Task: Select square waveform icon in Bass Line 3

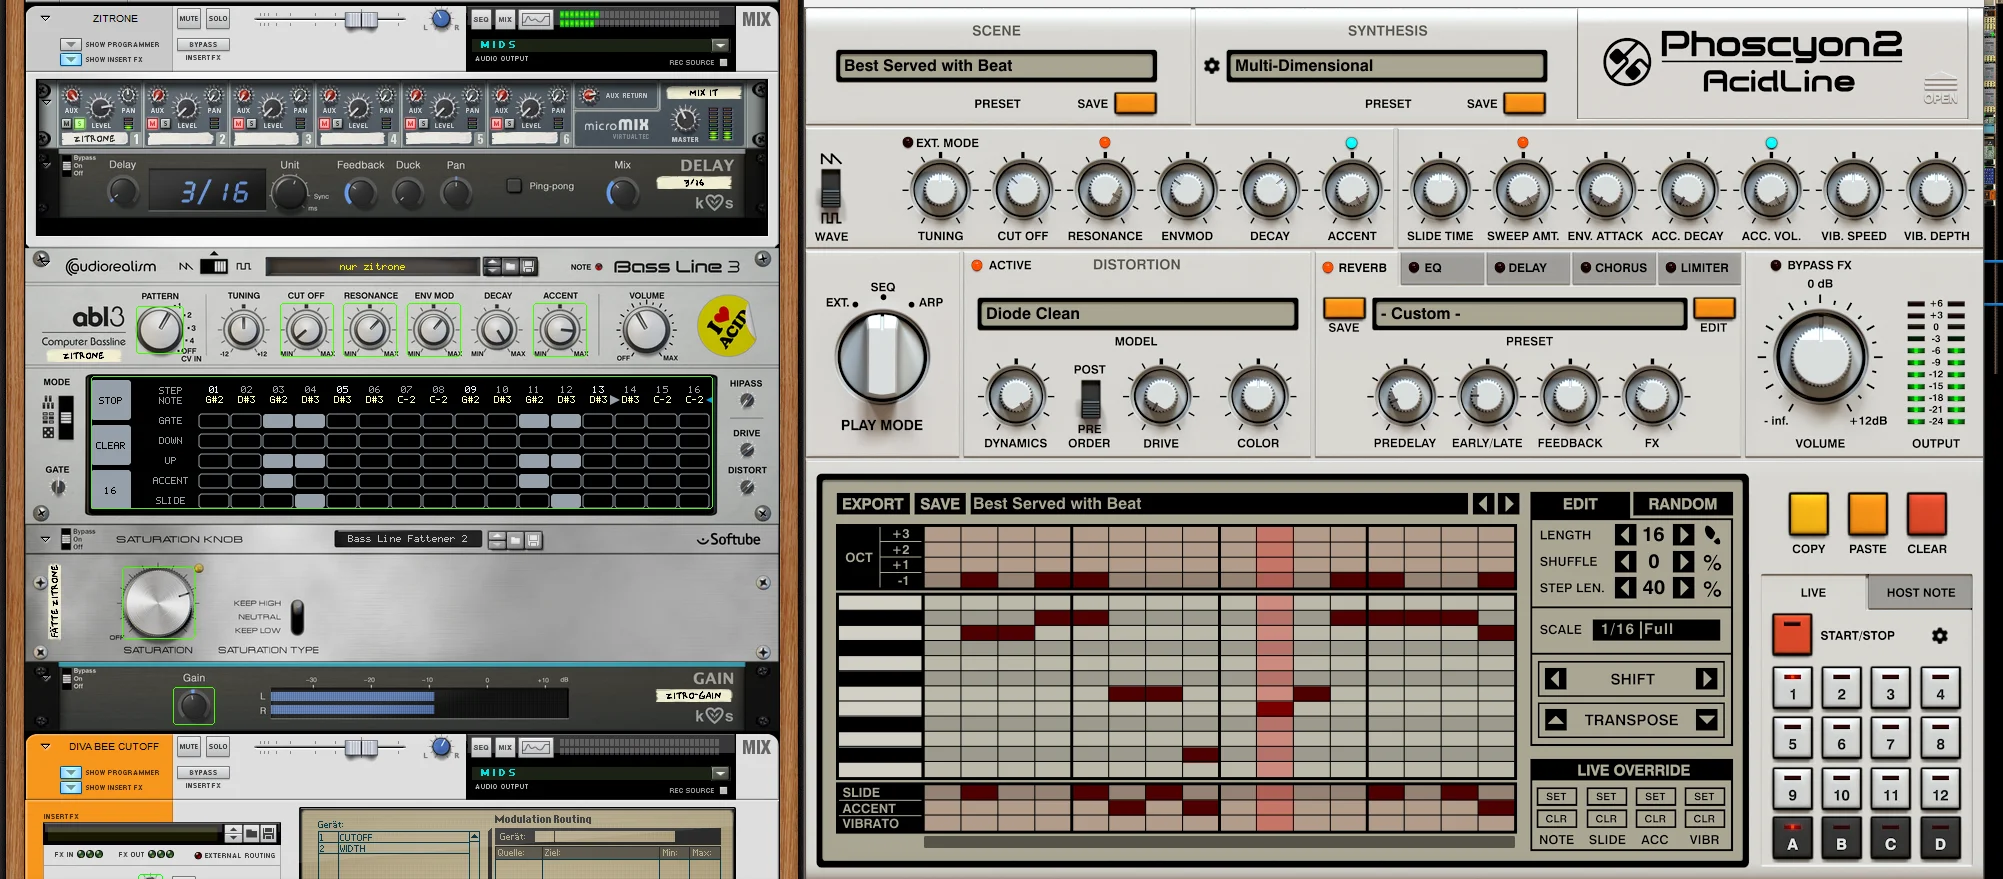Action: pyautogui.click(x=244, y=267)
